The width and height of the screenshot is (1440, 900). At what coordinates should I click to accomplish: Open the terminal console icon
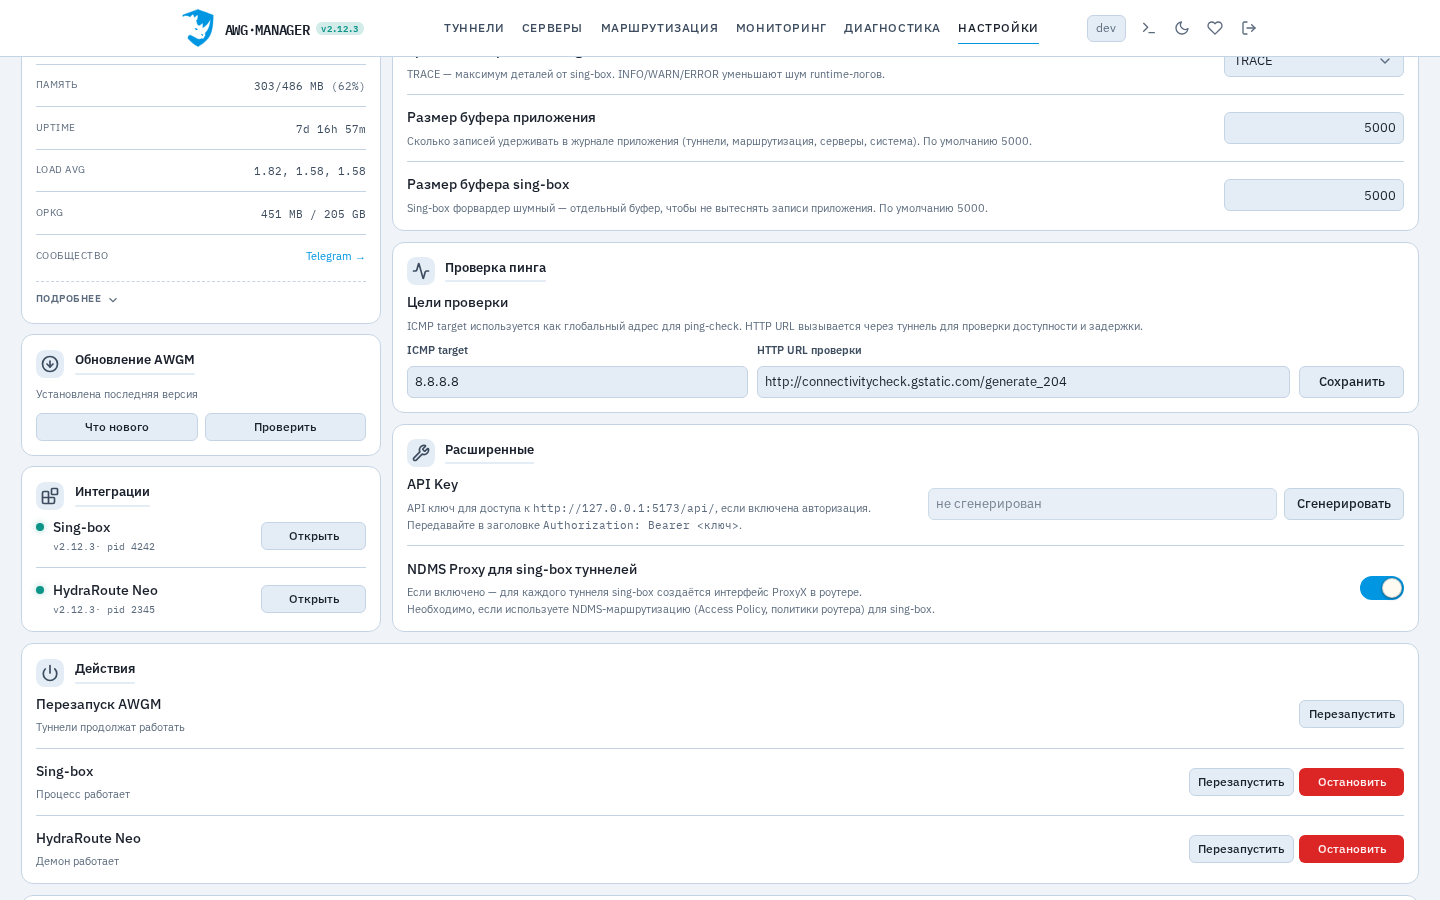click(1149, 28)
